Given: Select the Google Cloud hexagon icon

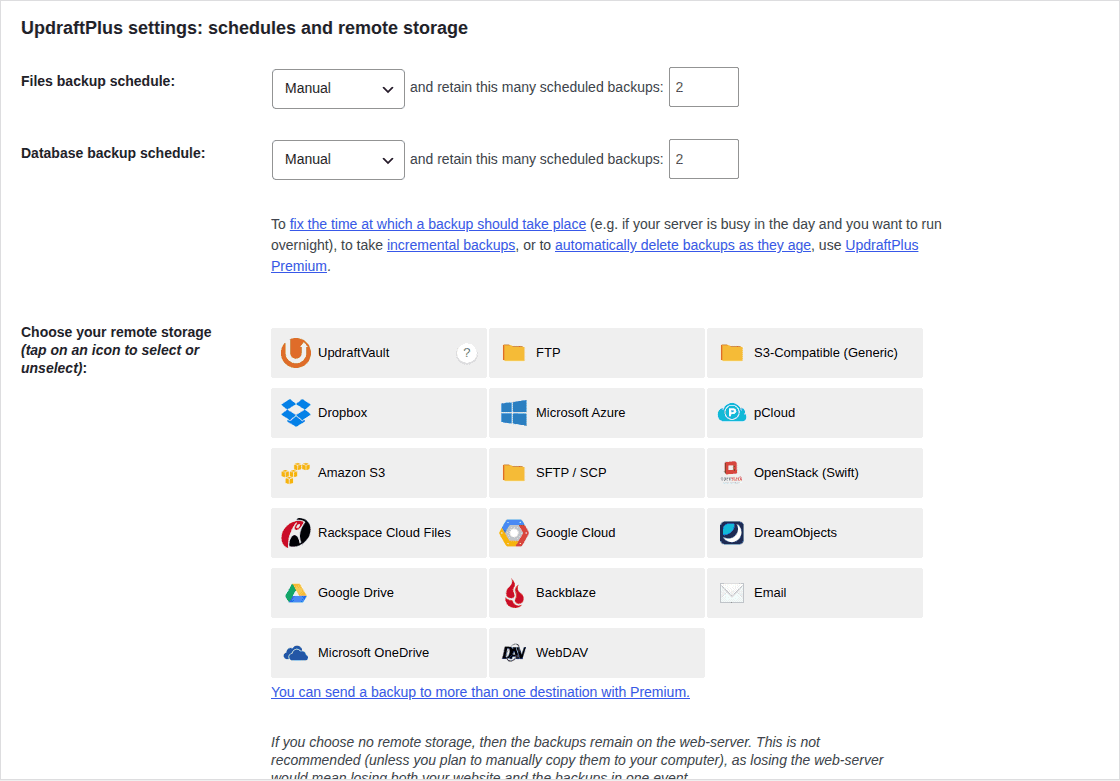Looking at the screenshot, I should pos(514,532).
